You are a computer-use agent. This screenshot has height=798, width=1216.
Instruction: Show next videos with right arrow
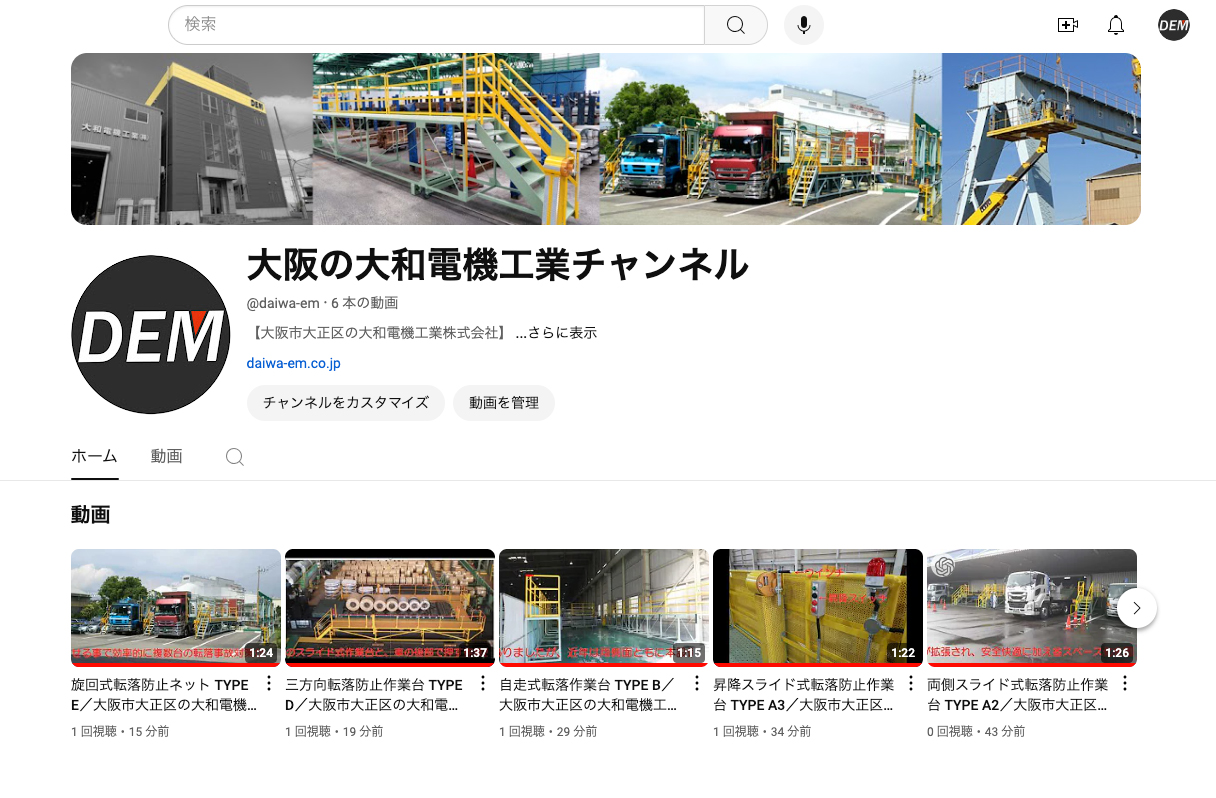[1137, 608]
